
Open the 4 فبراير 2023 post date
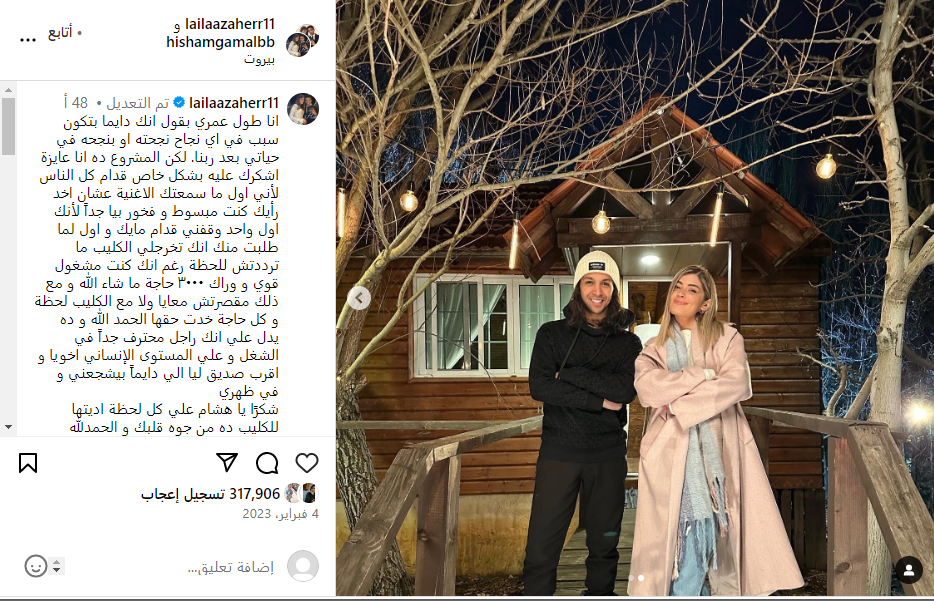tap(281, 513)
